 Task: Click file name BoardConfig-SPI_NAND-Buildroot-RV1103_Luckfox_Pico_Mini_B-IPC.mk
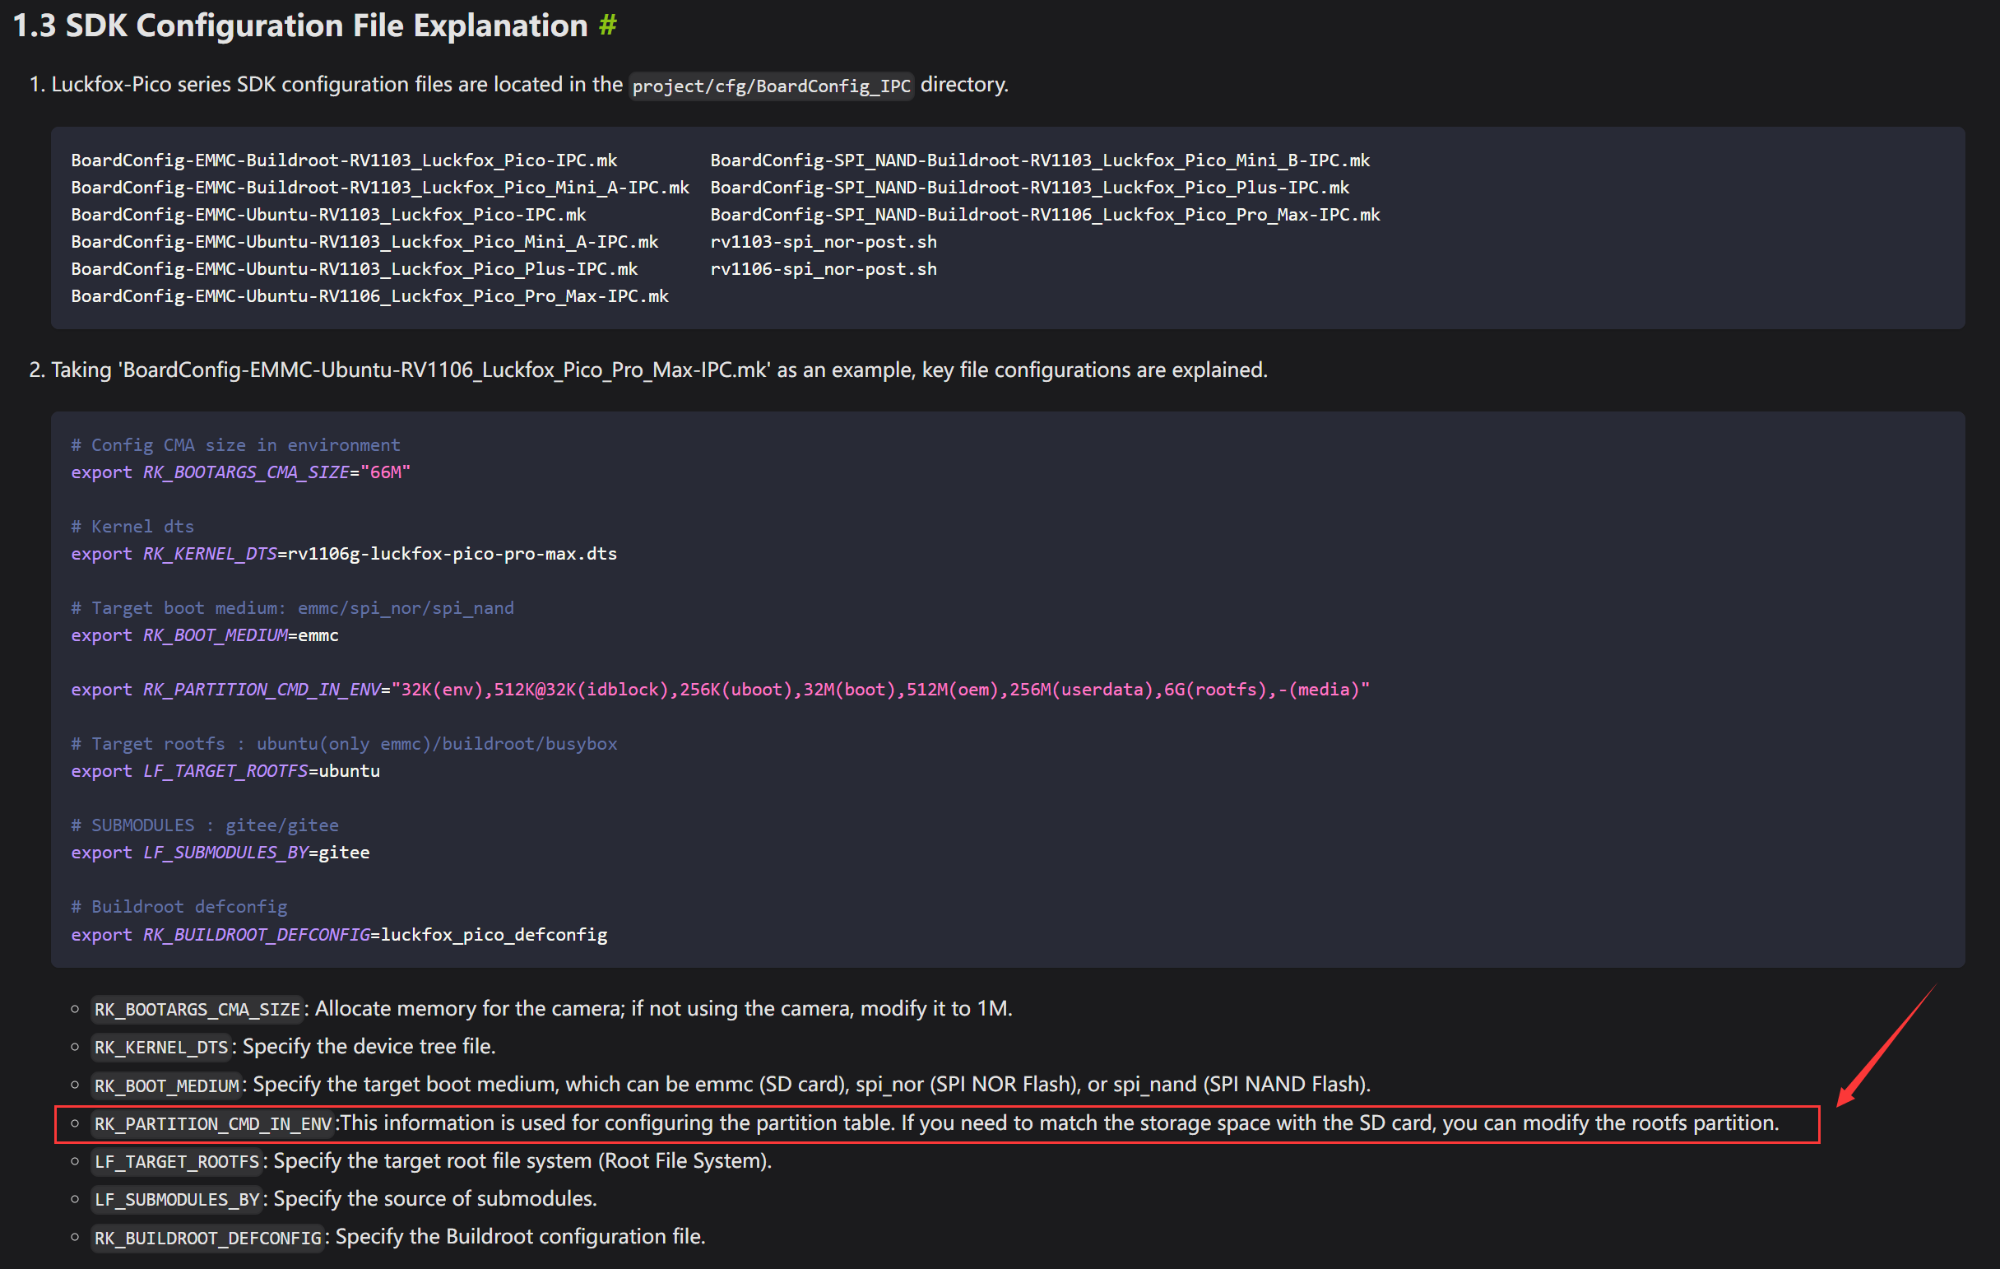[1040, 160]
